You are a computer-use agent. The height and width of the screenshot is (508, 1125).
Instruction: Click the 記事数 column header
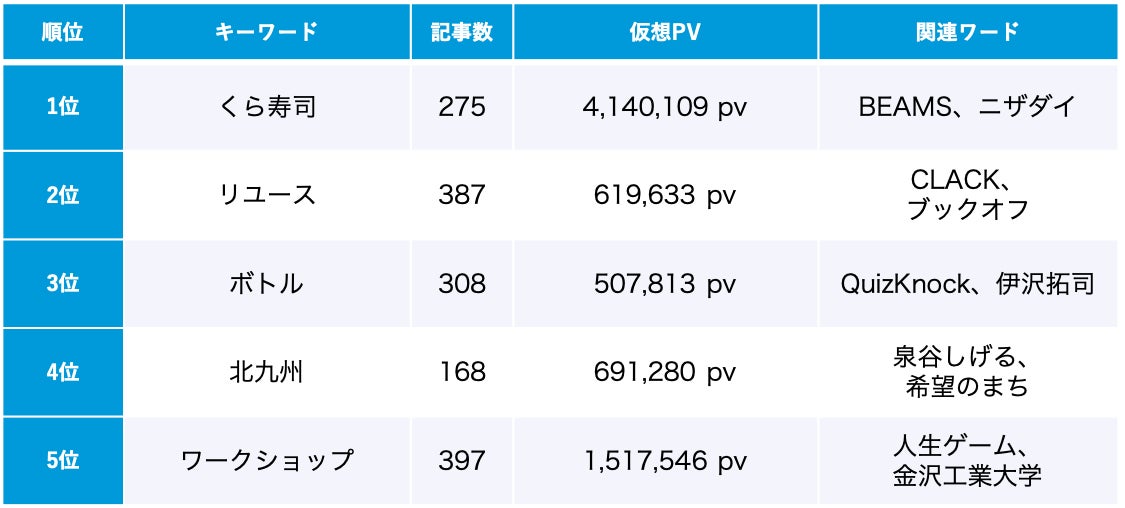point(462,31)
